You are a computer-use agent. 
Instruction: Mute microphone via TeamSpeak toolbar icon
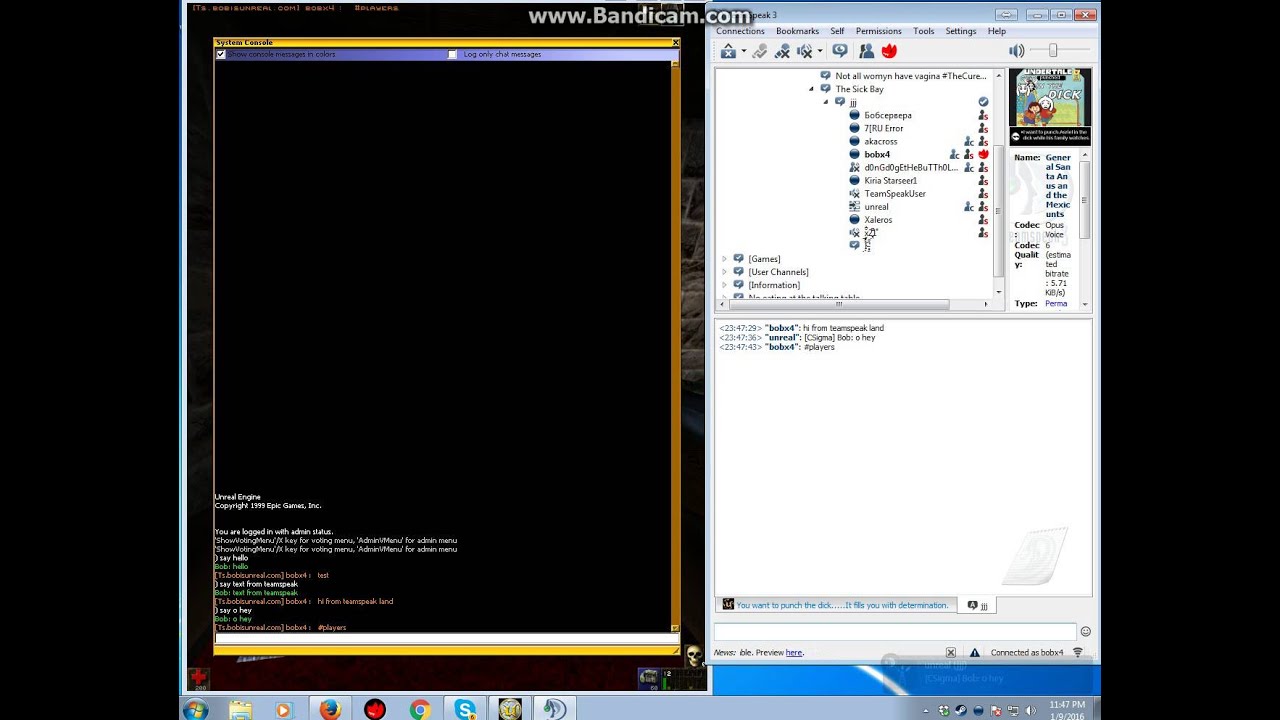782,51
